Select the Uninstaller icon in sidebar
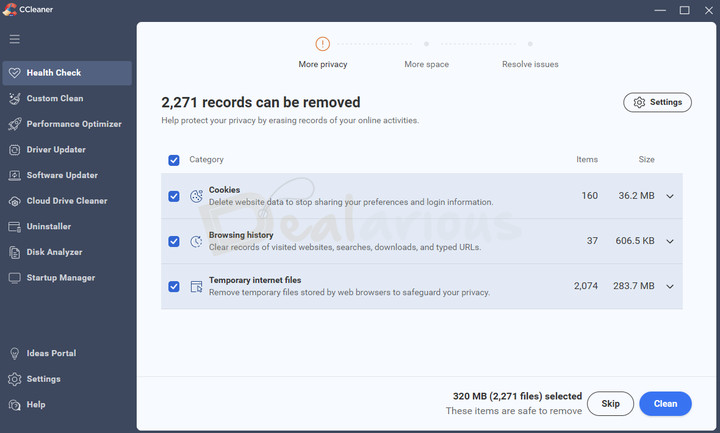Image resolution: width=720 pixels, height=433 pixels. pos(14,227)
